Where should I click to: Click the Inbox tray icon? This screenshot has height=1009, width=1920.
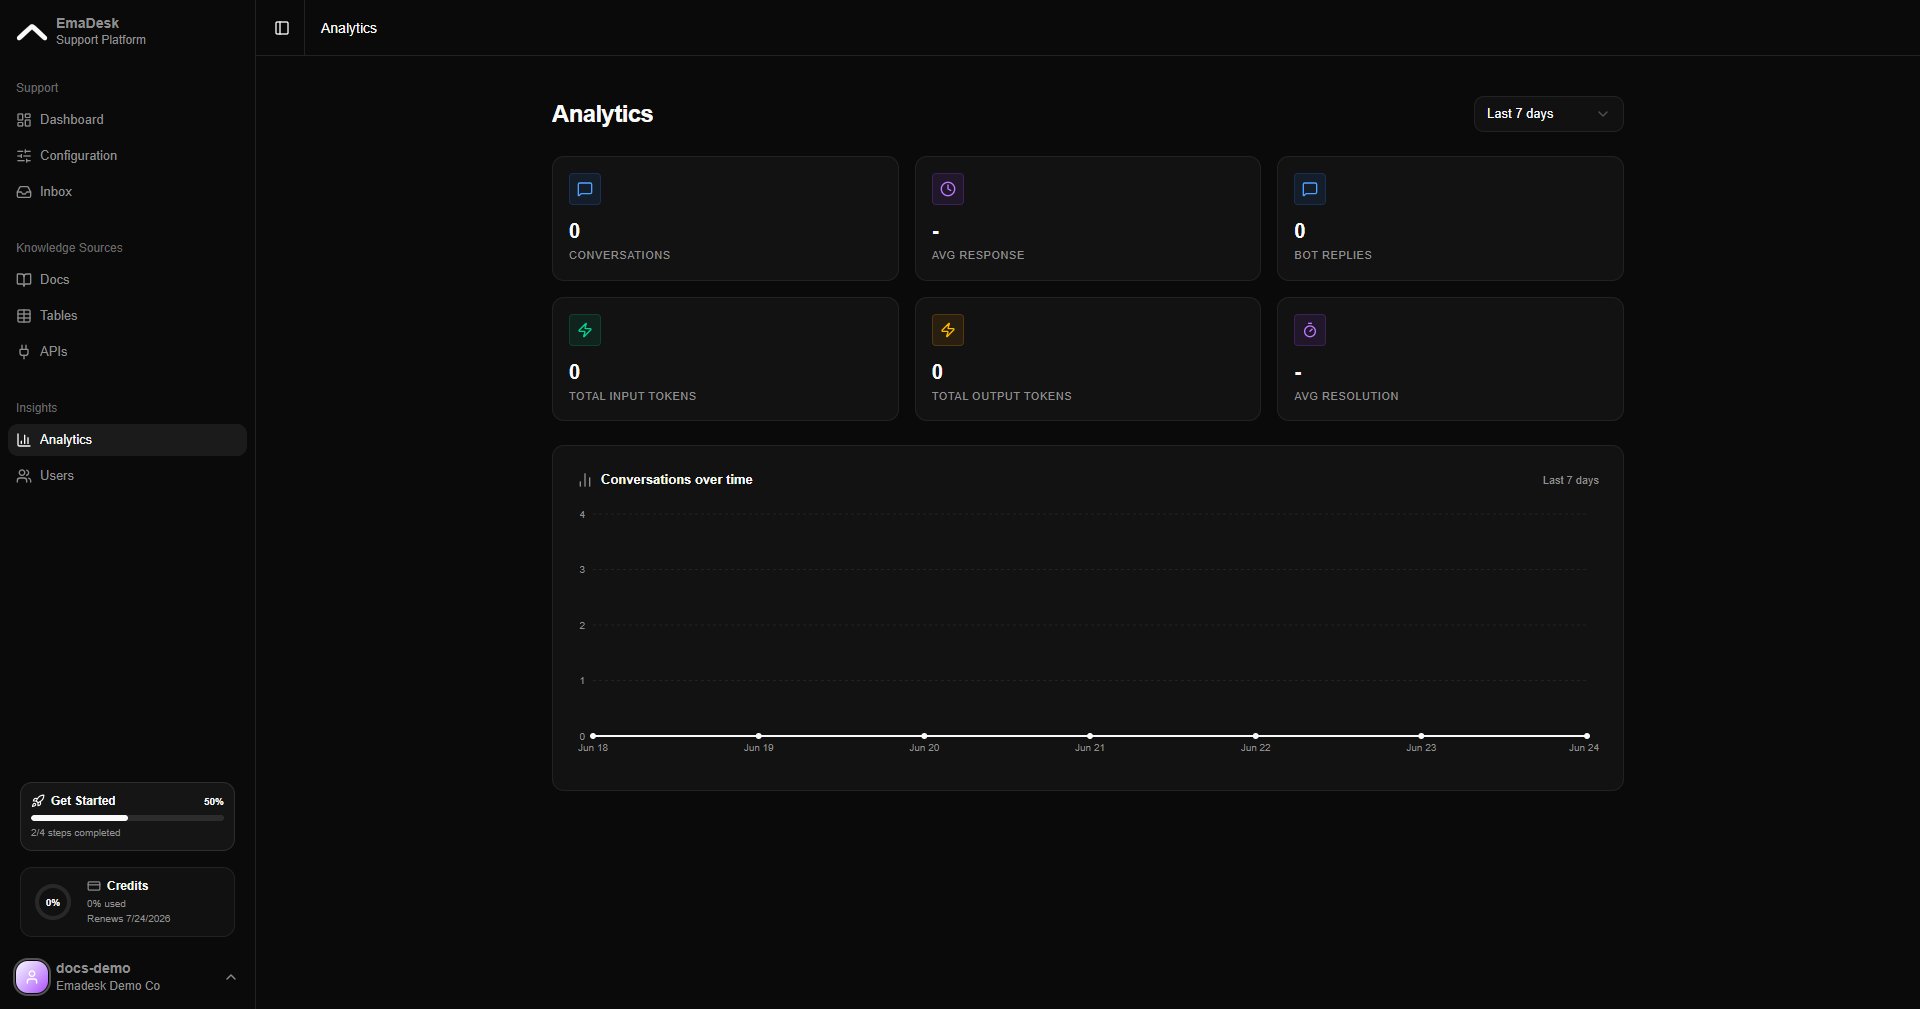pyautogui.click(x=24, y=192)
